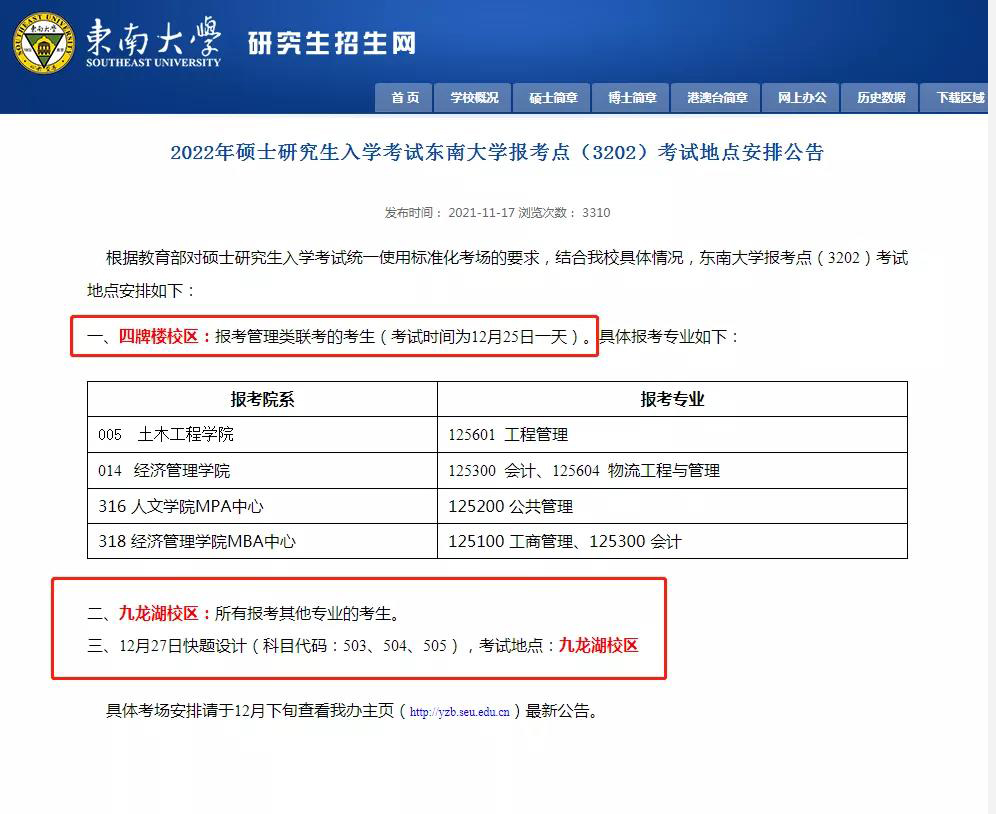The width and height of the screenshot is (996, 814).
Task: Click the 报考院系 table column header
Action: click(262, 399)
